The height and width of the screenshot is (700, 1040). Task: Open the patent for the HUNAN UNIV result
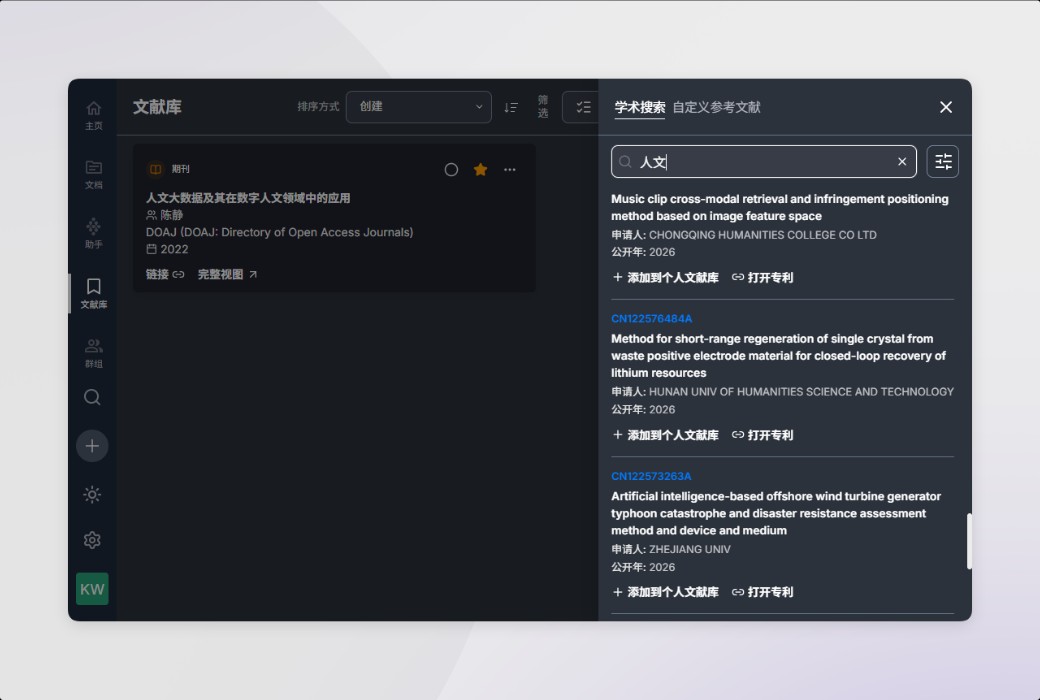[x=762, y=435]
